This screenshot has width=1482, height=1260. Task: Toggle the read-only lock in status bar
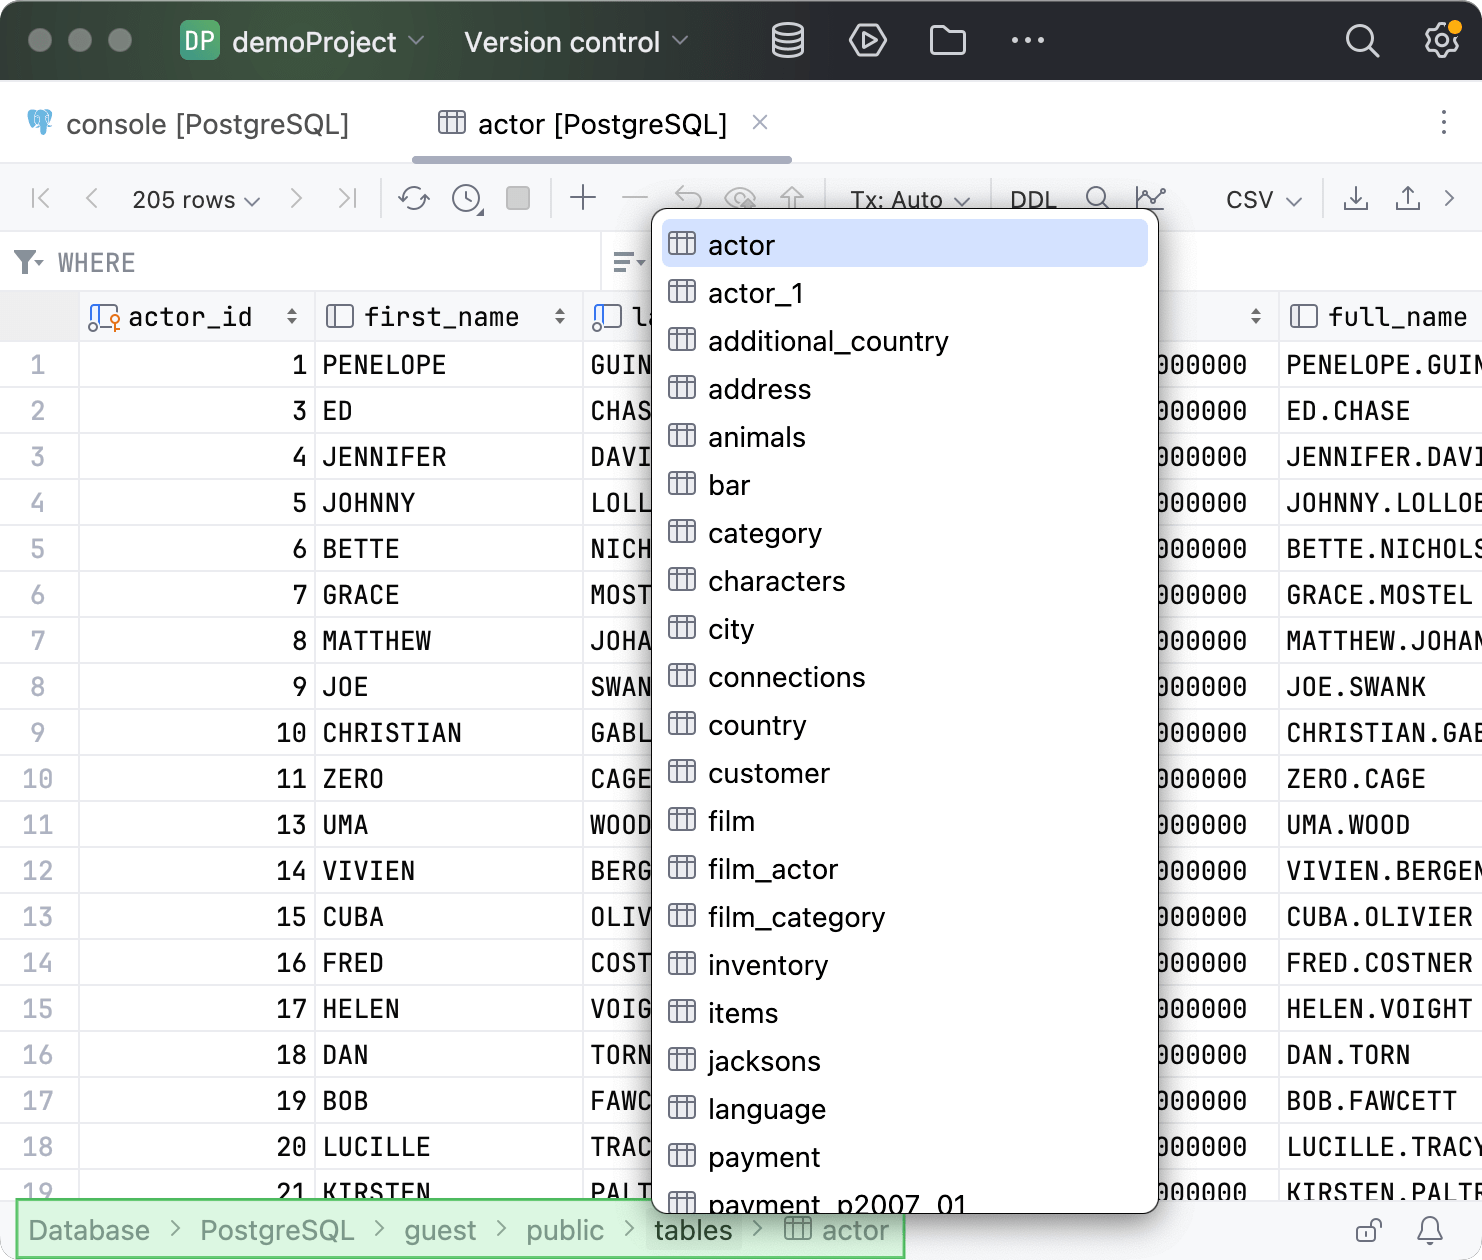coord(1368,1230)
